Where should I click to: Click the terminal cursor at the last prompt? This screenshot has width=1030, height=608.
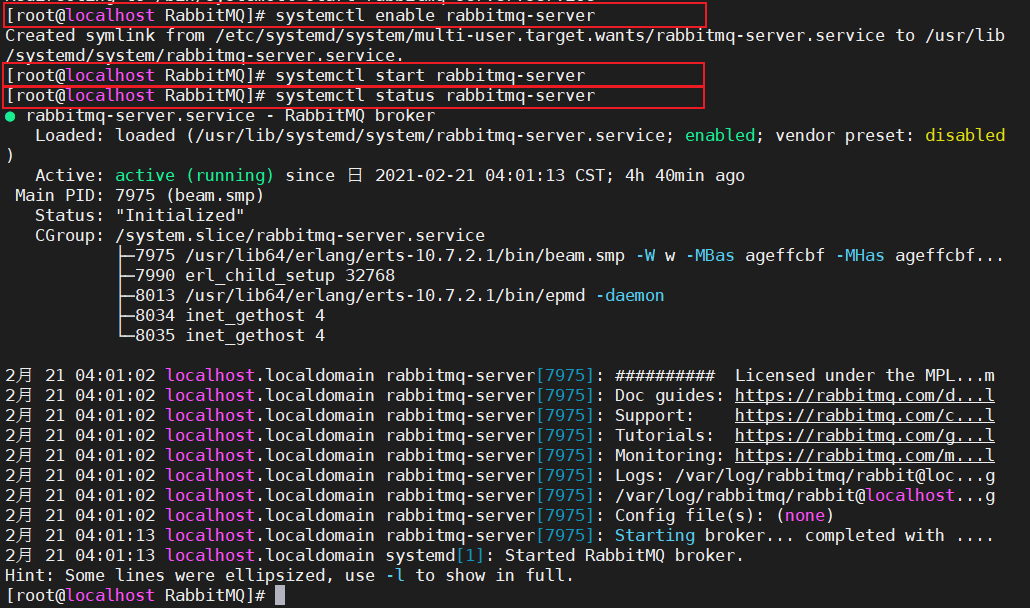pyautogui.click(x=280, y=596)
